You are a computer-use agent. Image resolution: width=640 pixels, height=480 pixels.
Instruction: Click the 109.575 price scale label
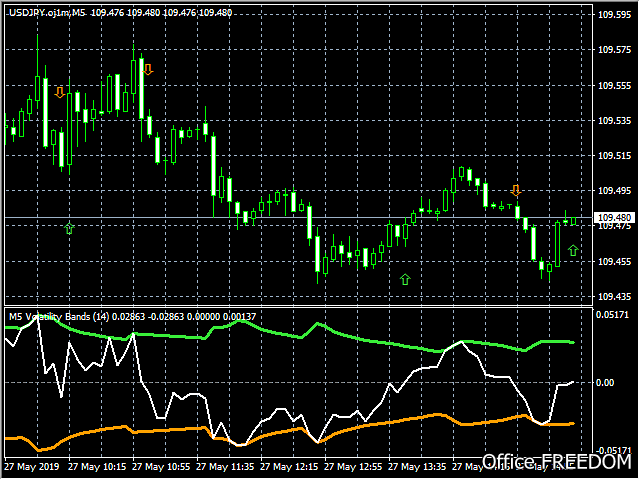pos(614,50)
